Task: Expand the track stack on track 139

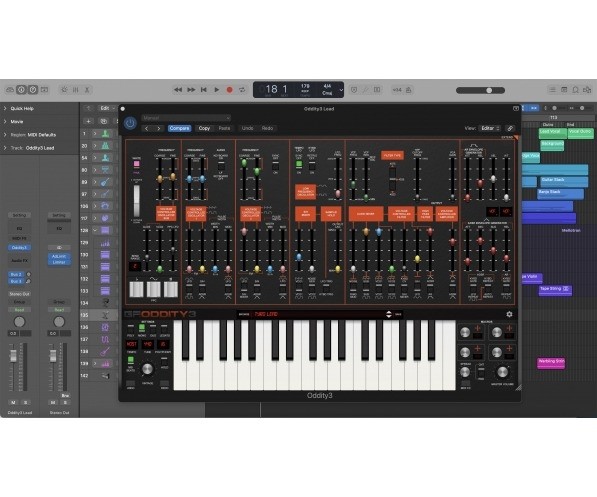Action: point(95,364)
